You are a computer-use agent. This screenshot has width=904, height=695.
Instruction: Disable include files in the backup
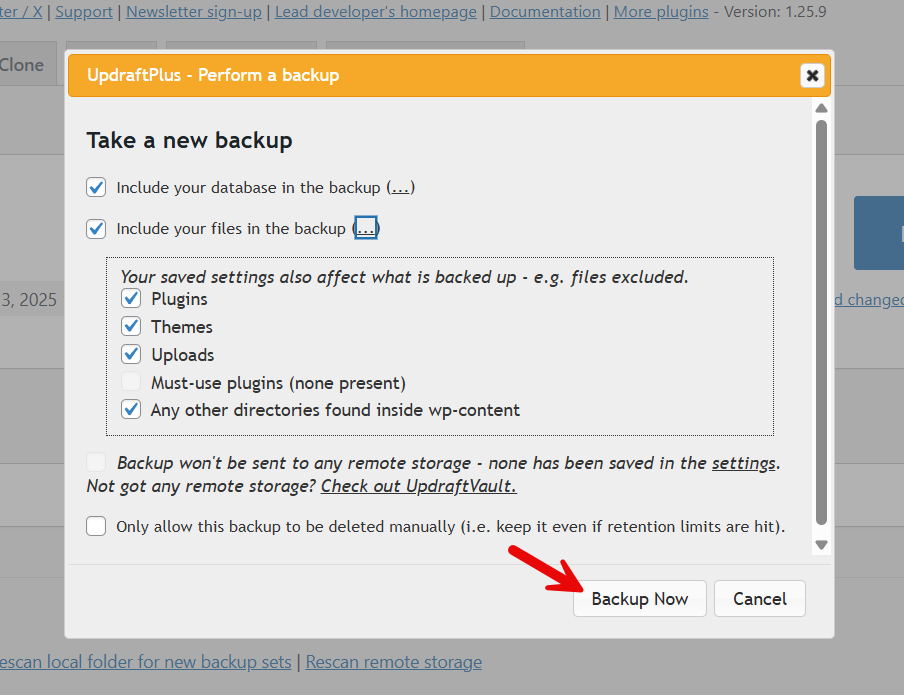(x=96, y=228)
